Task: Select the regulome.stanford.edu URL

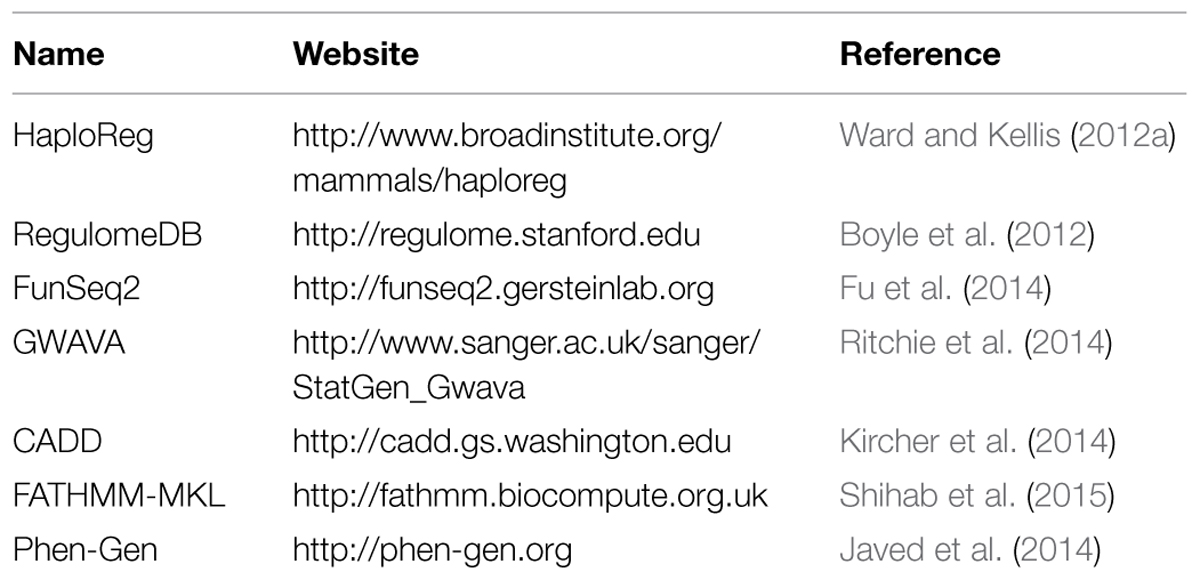Action: [x=496, y=236]
